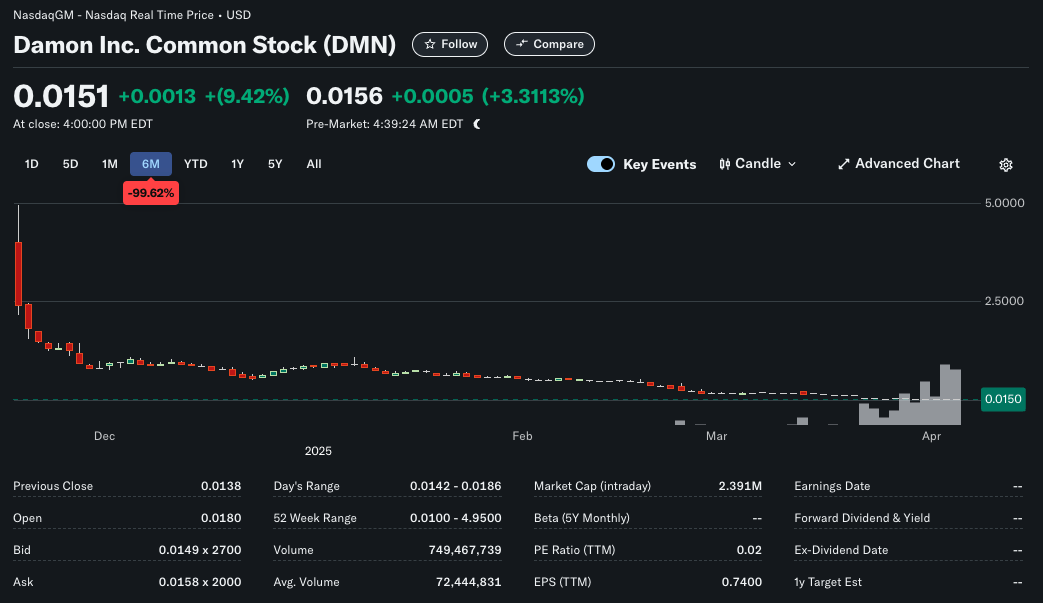The image size is (1043, 603).
Task: Click the Feb date axis label
Action: pos(522,436)
